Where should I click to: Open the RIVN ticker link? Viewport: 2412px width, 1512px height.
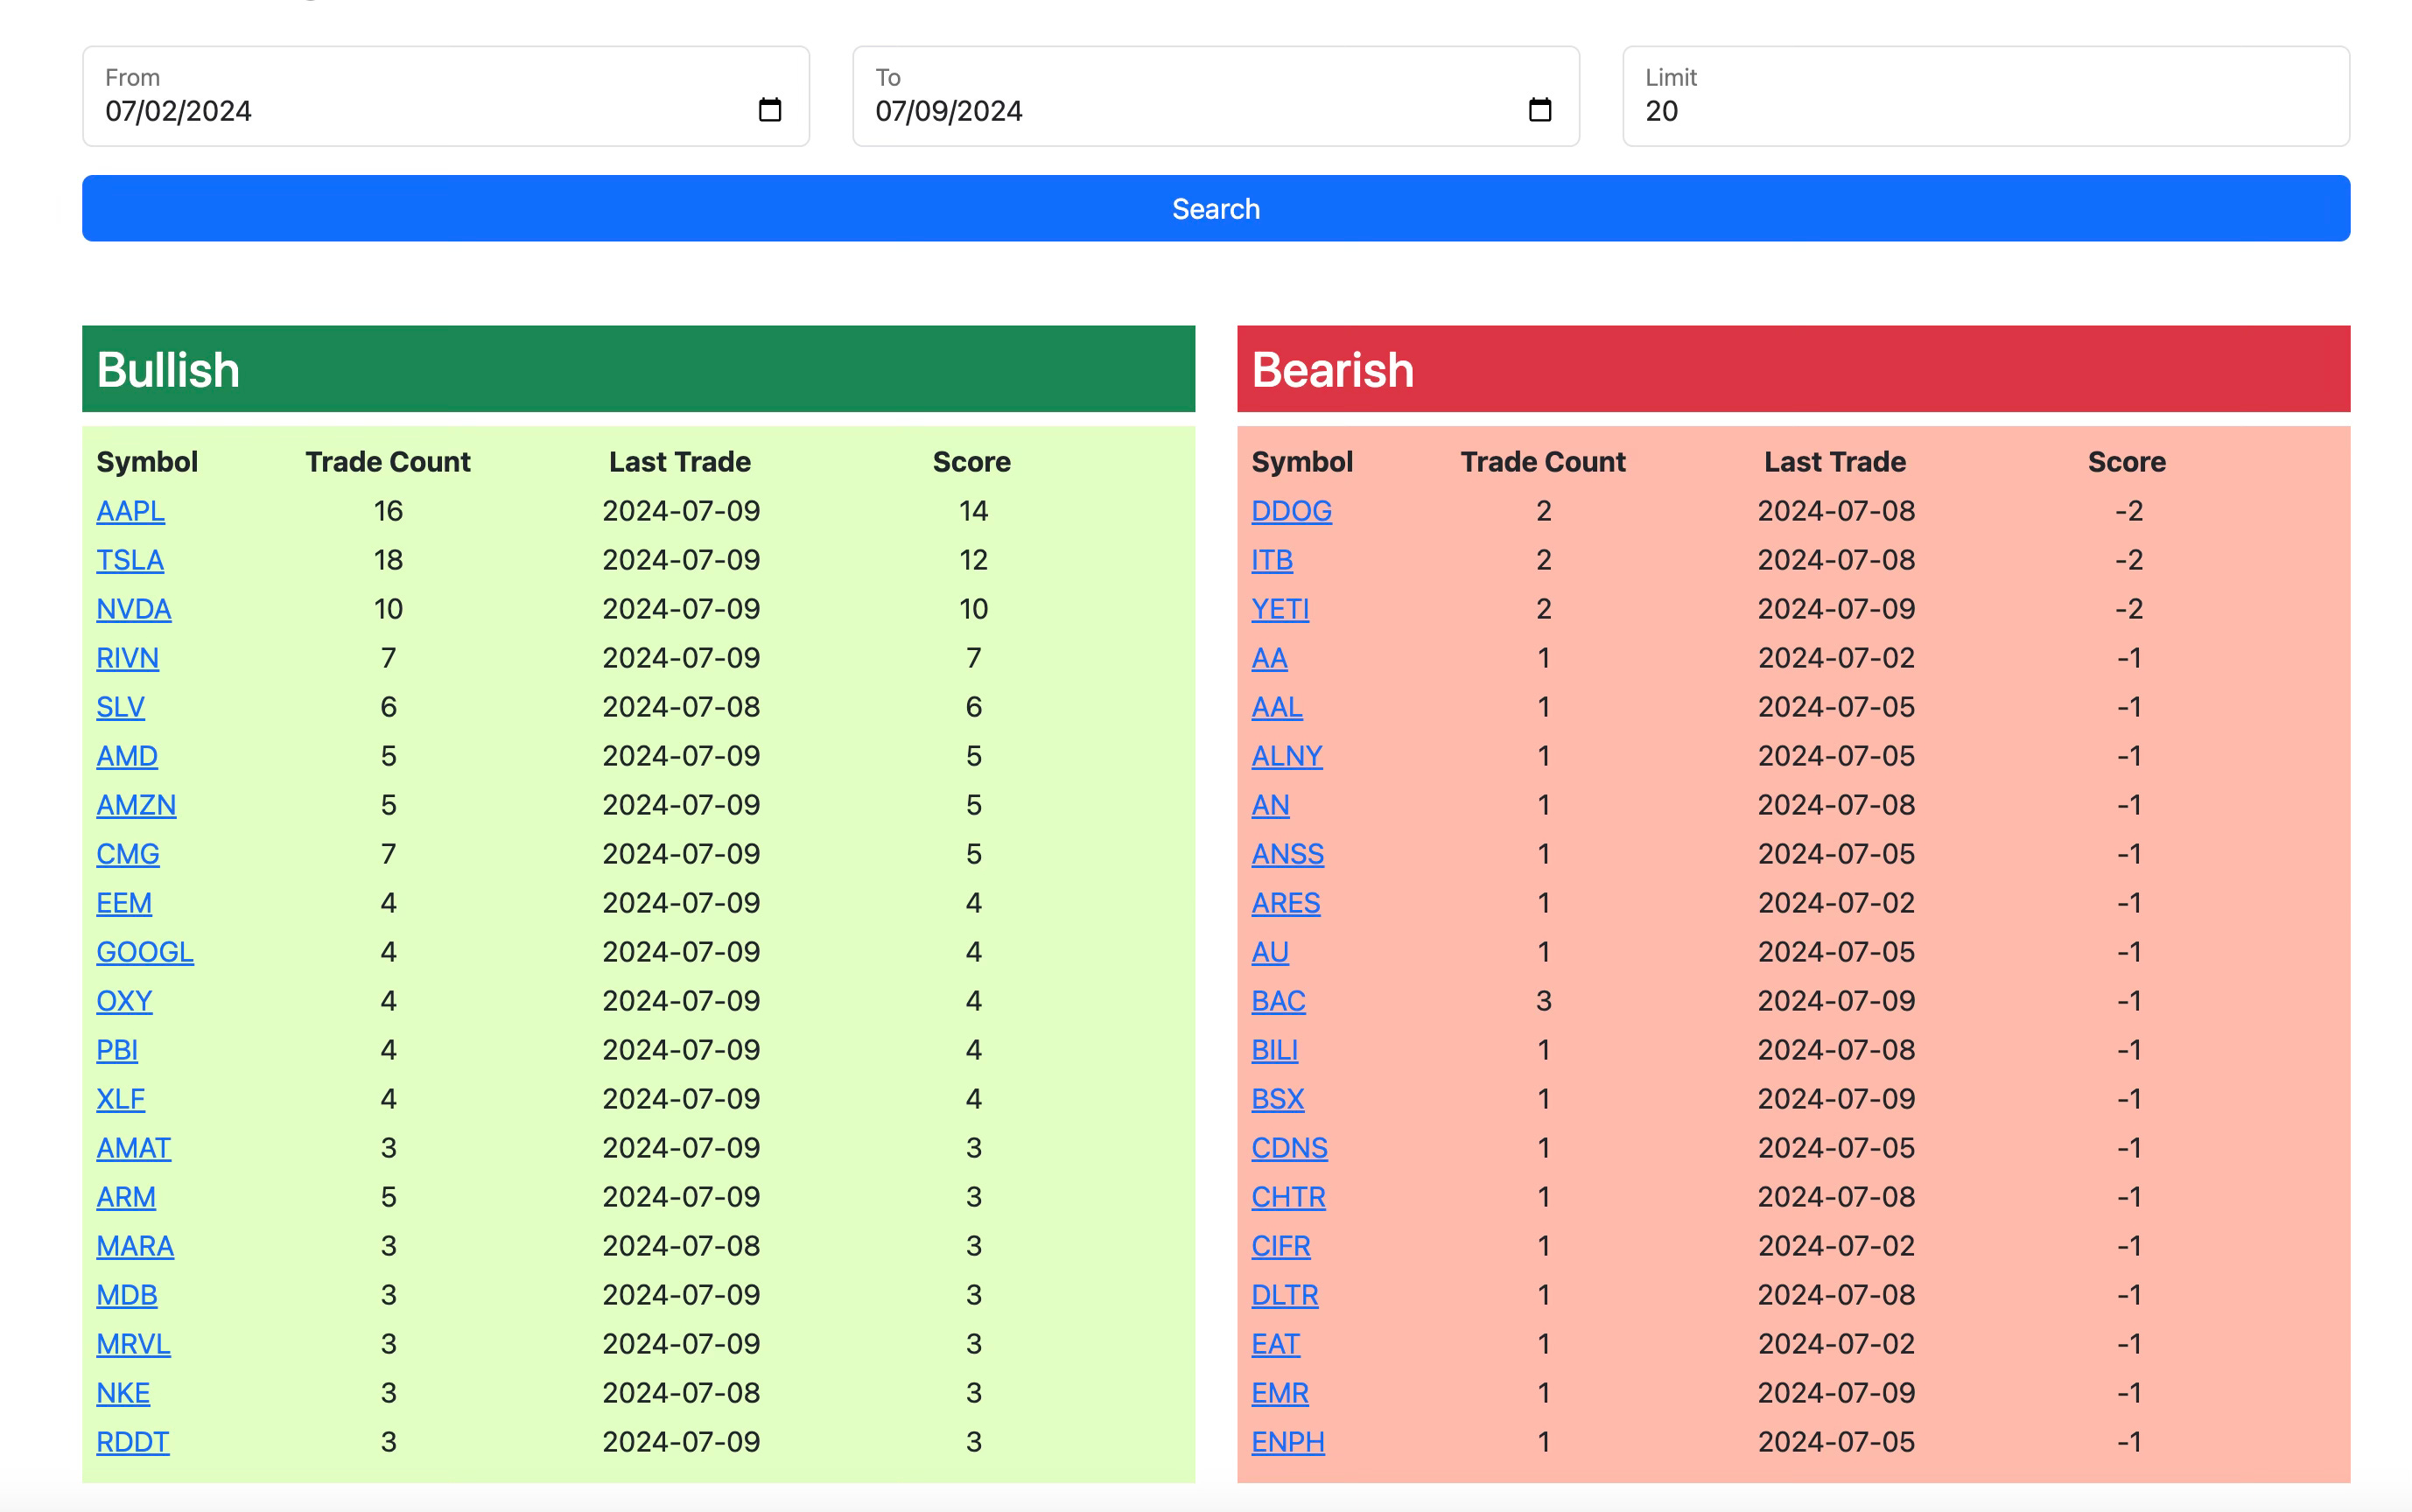click(x=127, y=658)
